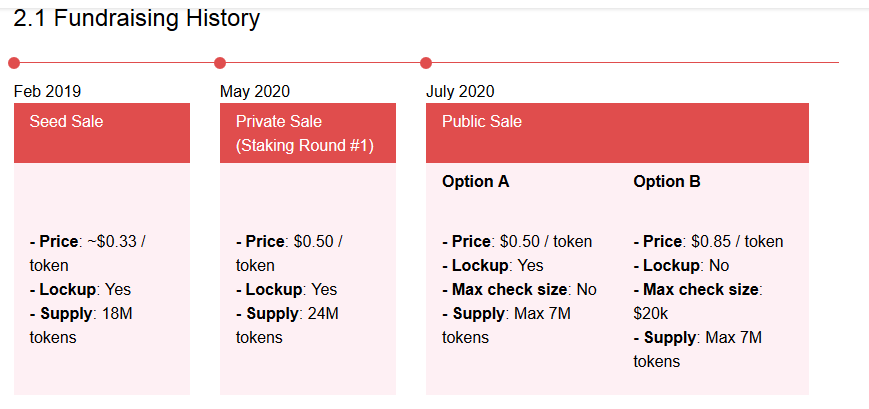
Task: Select the Public Sale header block
Action: click(x=617, y=133)
